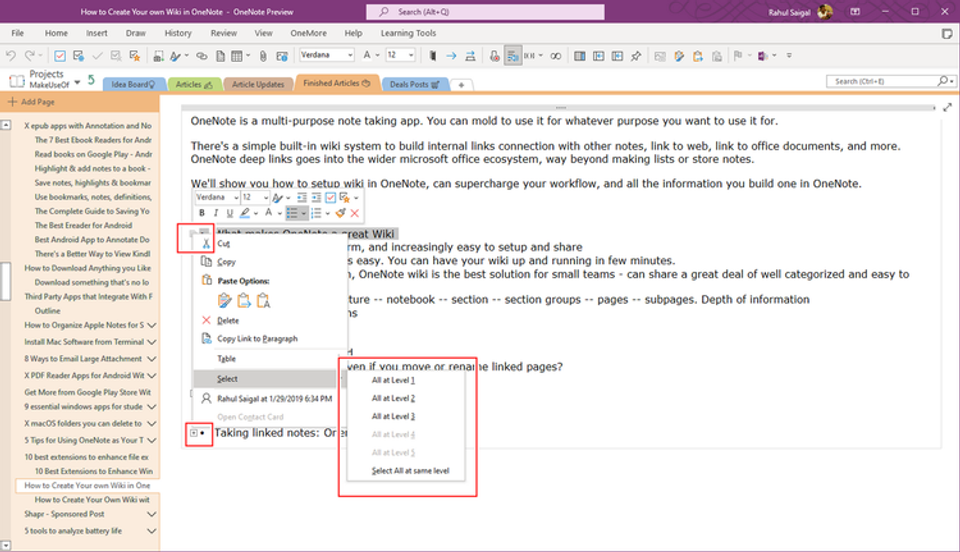Collapse subpages of 'Shapr - Sponsored Post'
Image resolution: width=960 pixels, height=552 pixels.
tap(152, 514)
